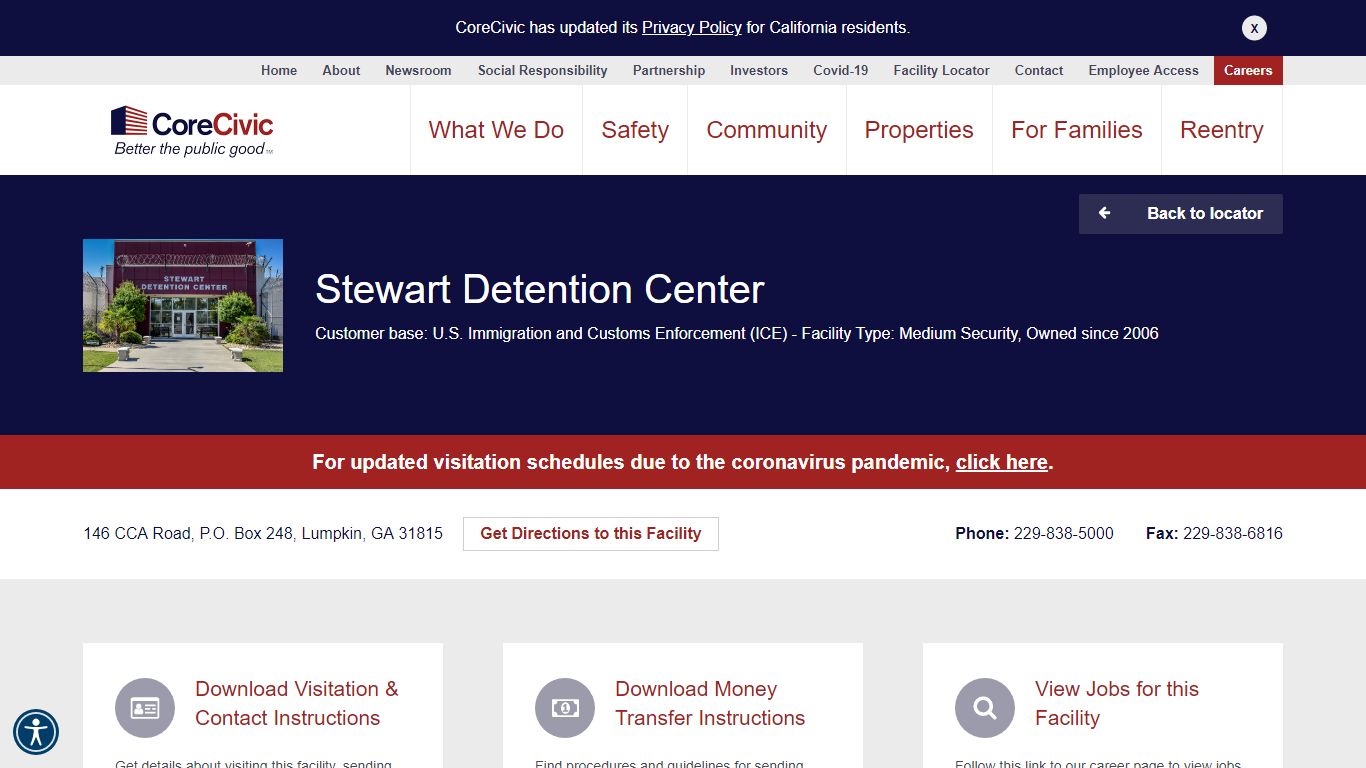Click the phone number 229-838-5000
Viewport: 1366px width, 768px height.
pos(1063,533)
